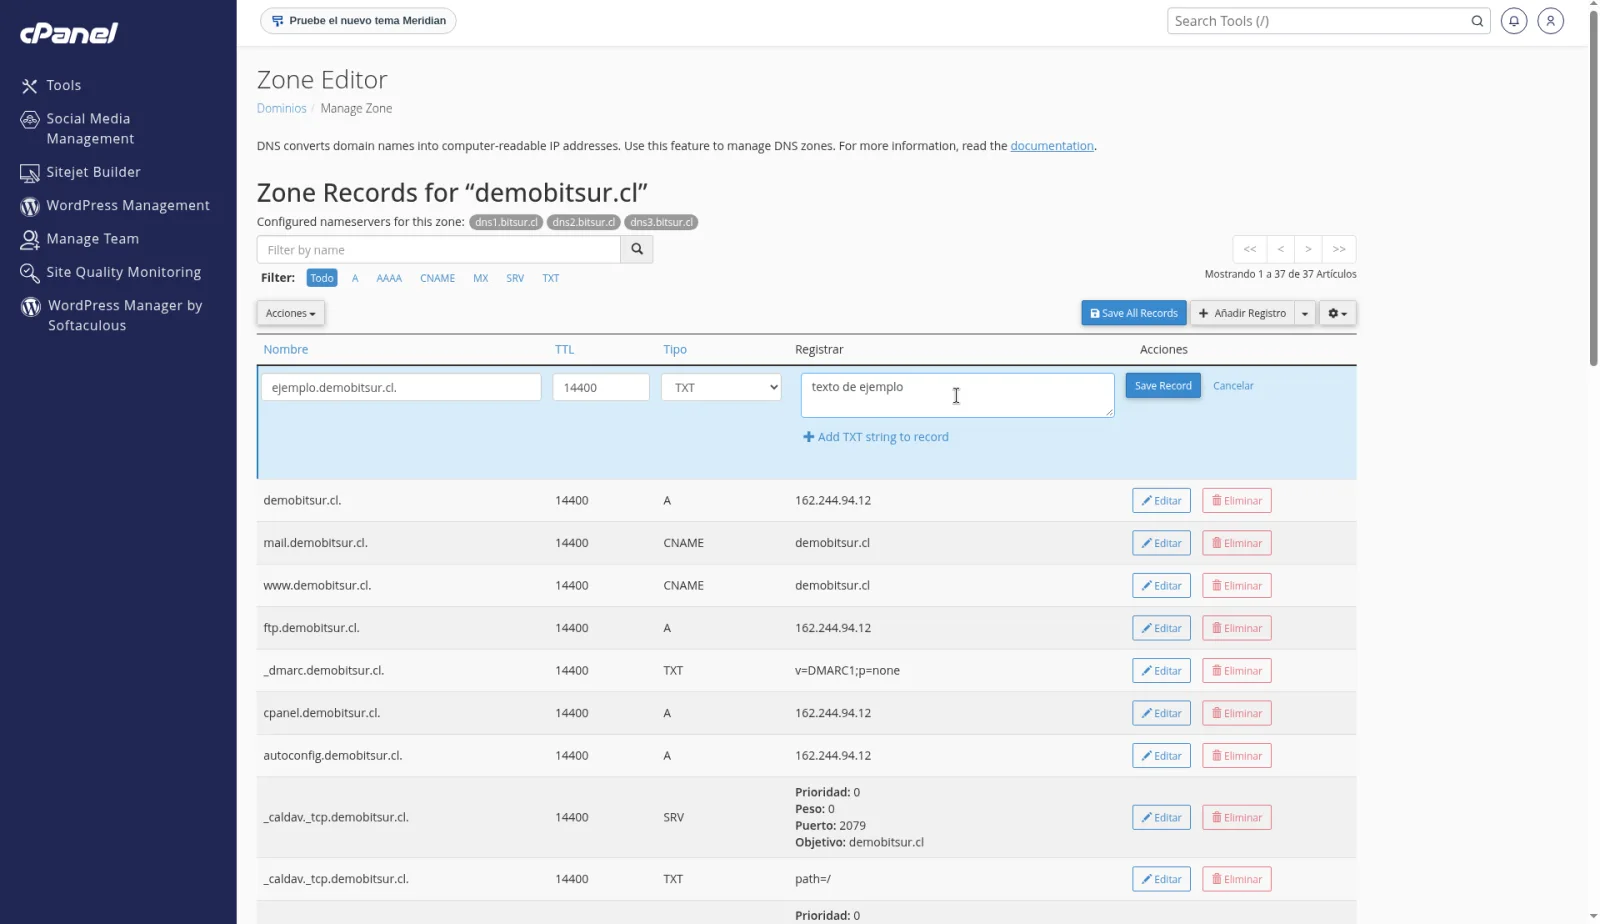The height and width of the screenshot is (924, 1600).
Task: Filter records by CNAME type
Action: [x=438, y=278]
